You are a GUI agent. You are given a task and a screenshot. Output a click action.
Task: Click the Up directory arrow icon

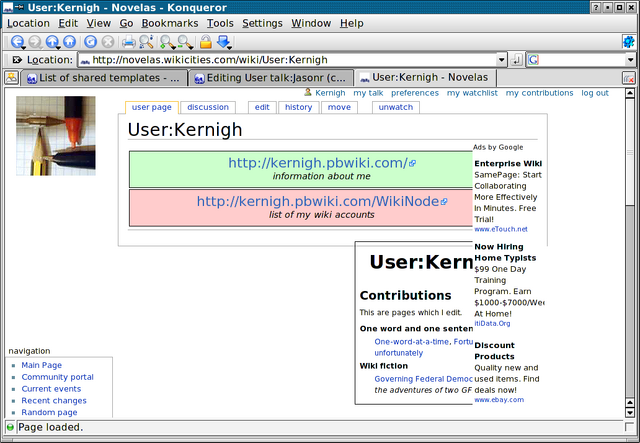[x=52, y=41]
